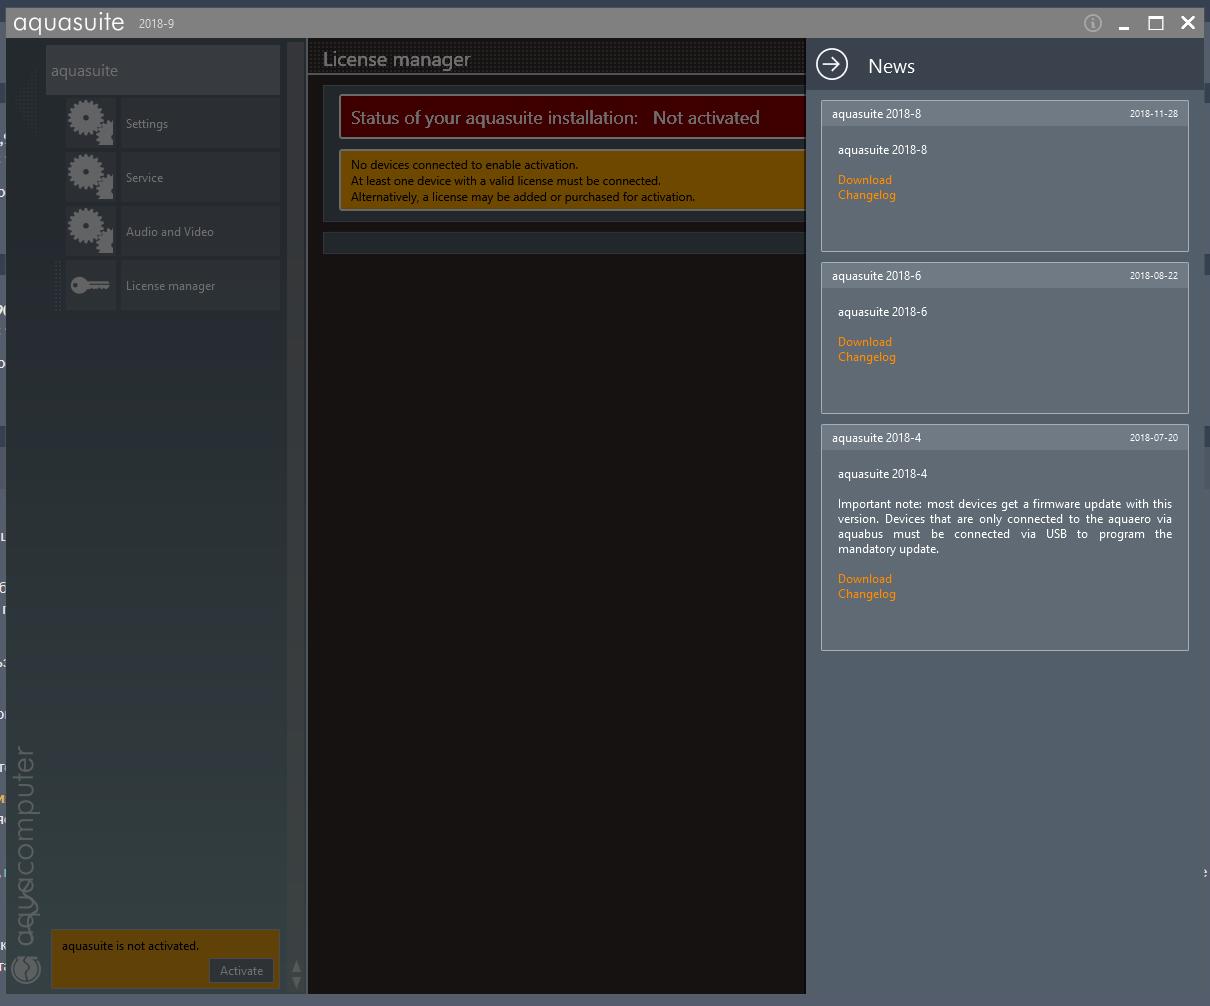Screen dimensions: 1210x1006
Task: Click the News panel title
Action: click(891, 66)
